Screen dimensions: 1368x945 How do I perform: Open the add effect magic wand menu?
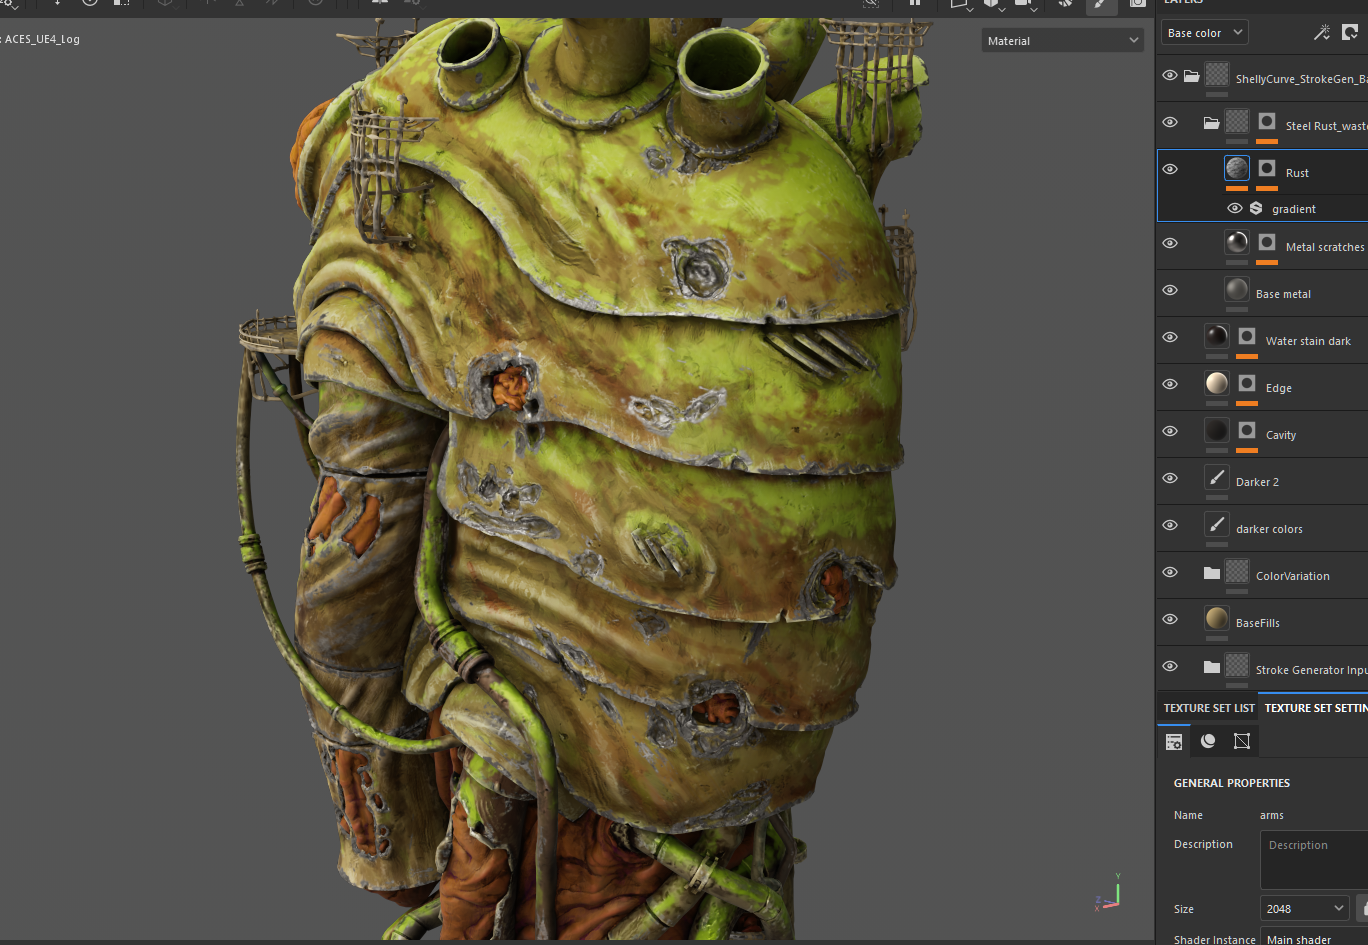point(1322,33)
